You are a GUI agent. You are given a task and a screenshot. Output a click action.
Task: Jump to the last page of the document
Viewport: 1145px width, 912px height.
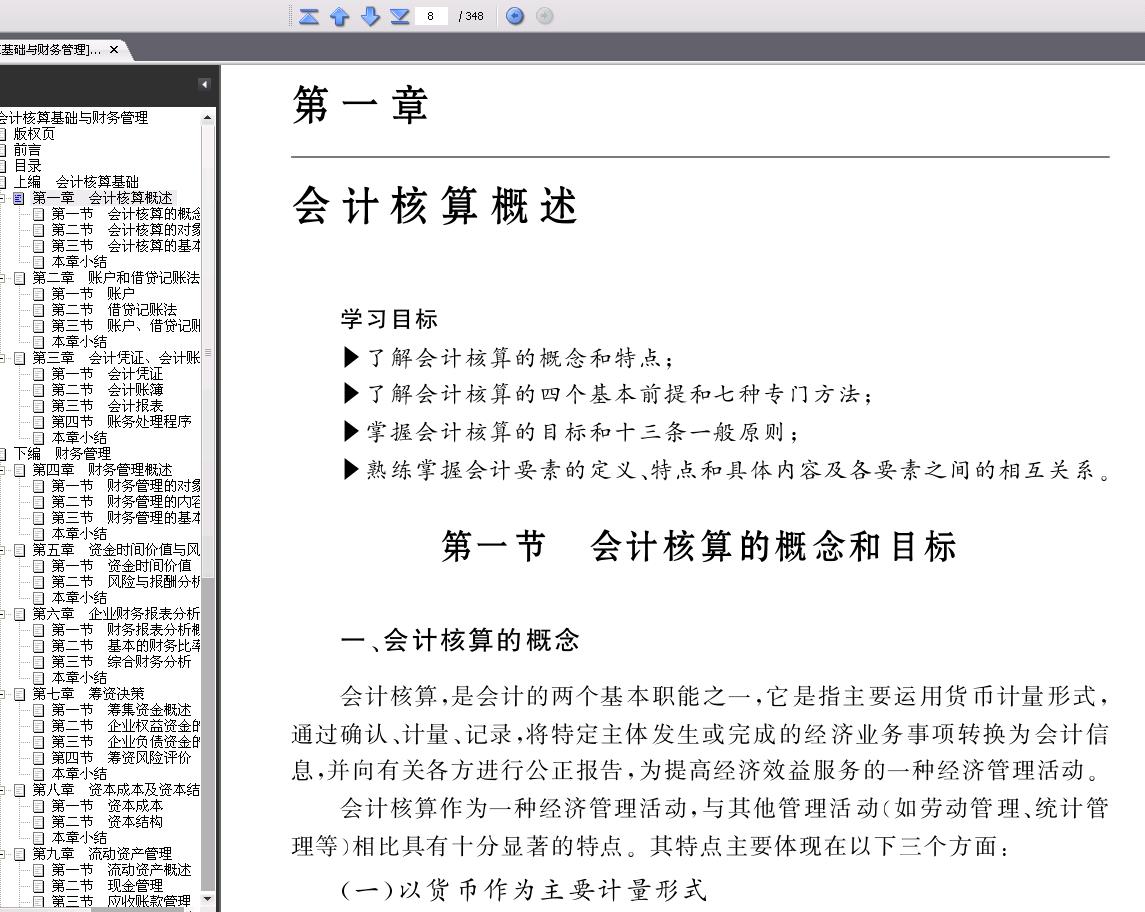coord(399,16)
